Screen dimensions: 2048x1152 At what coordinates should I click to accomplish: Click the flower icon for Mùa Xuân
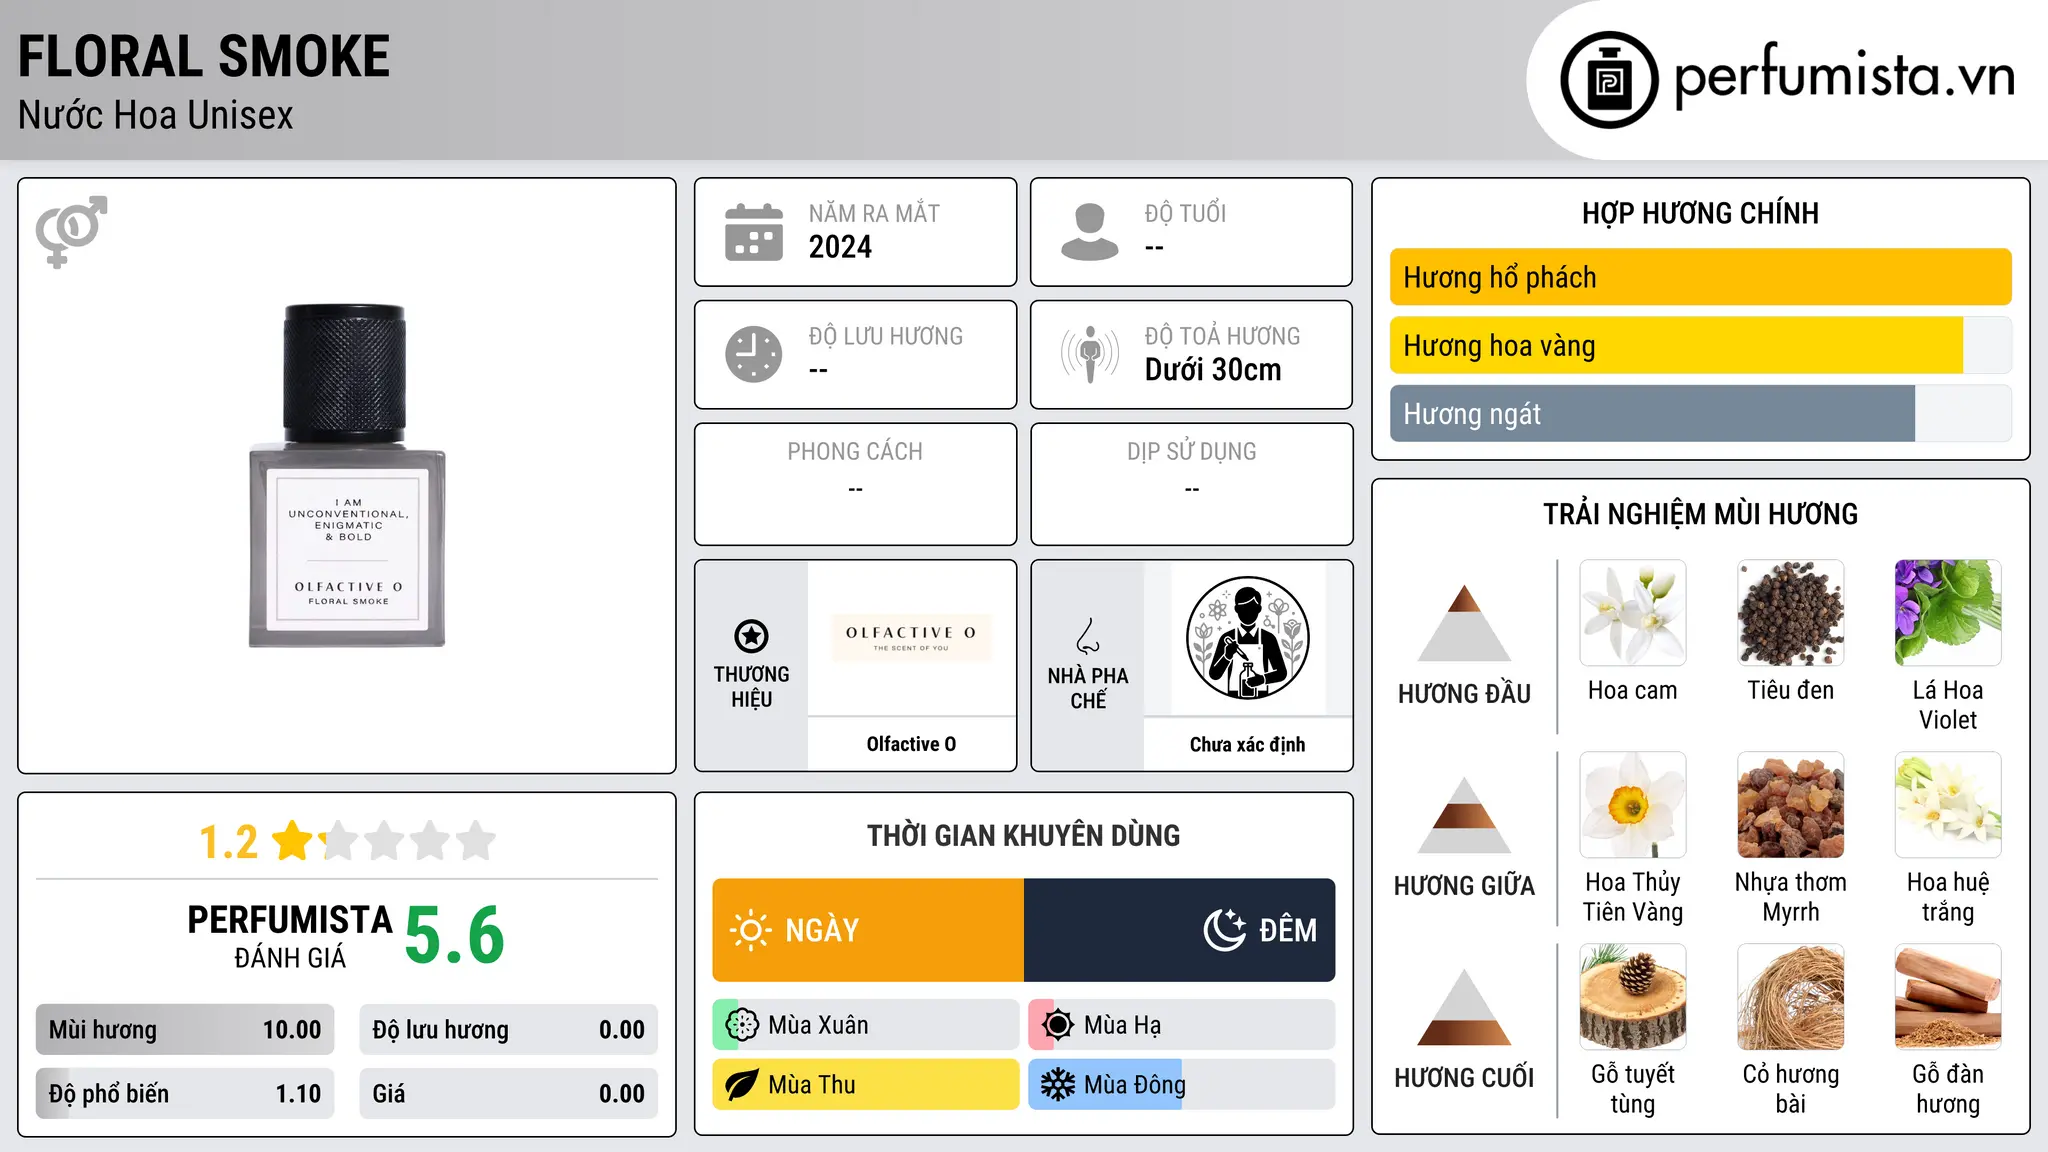pos(742,1025)
